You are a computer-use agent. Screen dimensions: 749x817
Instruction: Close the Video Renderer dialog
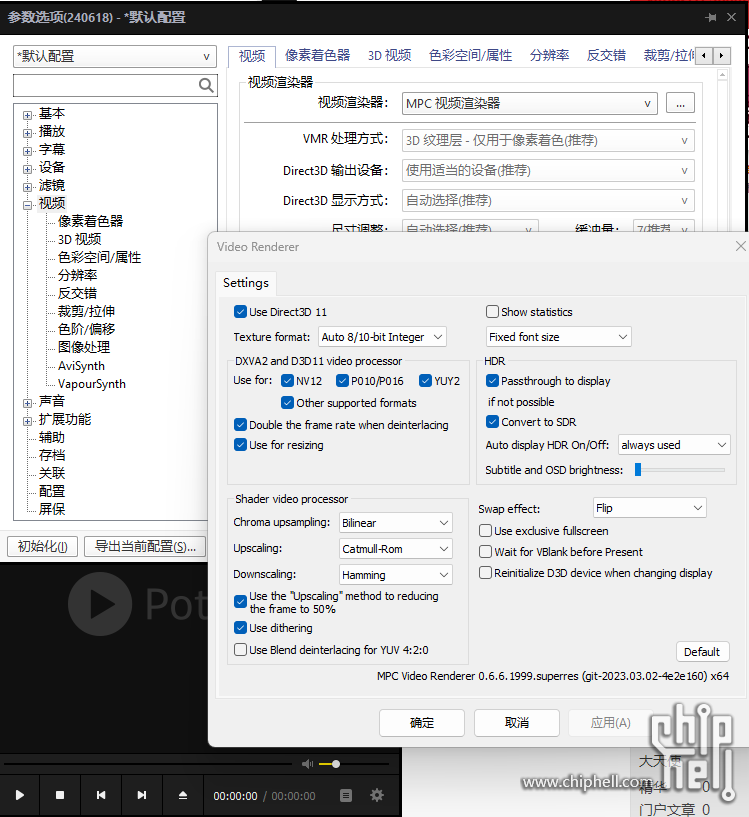740,246
